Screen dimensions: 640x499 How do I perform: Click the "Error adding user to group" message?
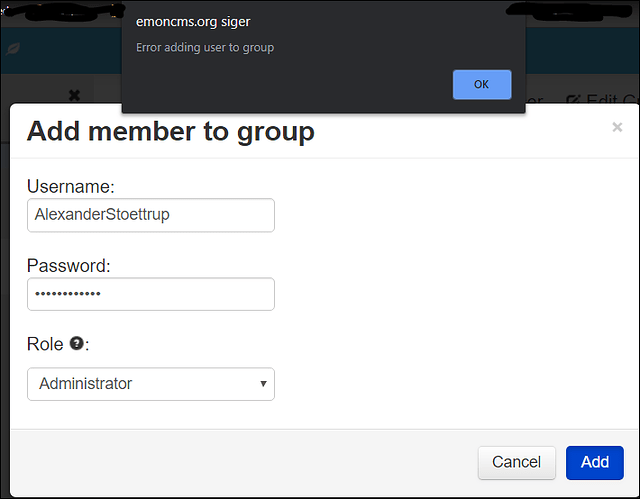tap(205, 48)
